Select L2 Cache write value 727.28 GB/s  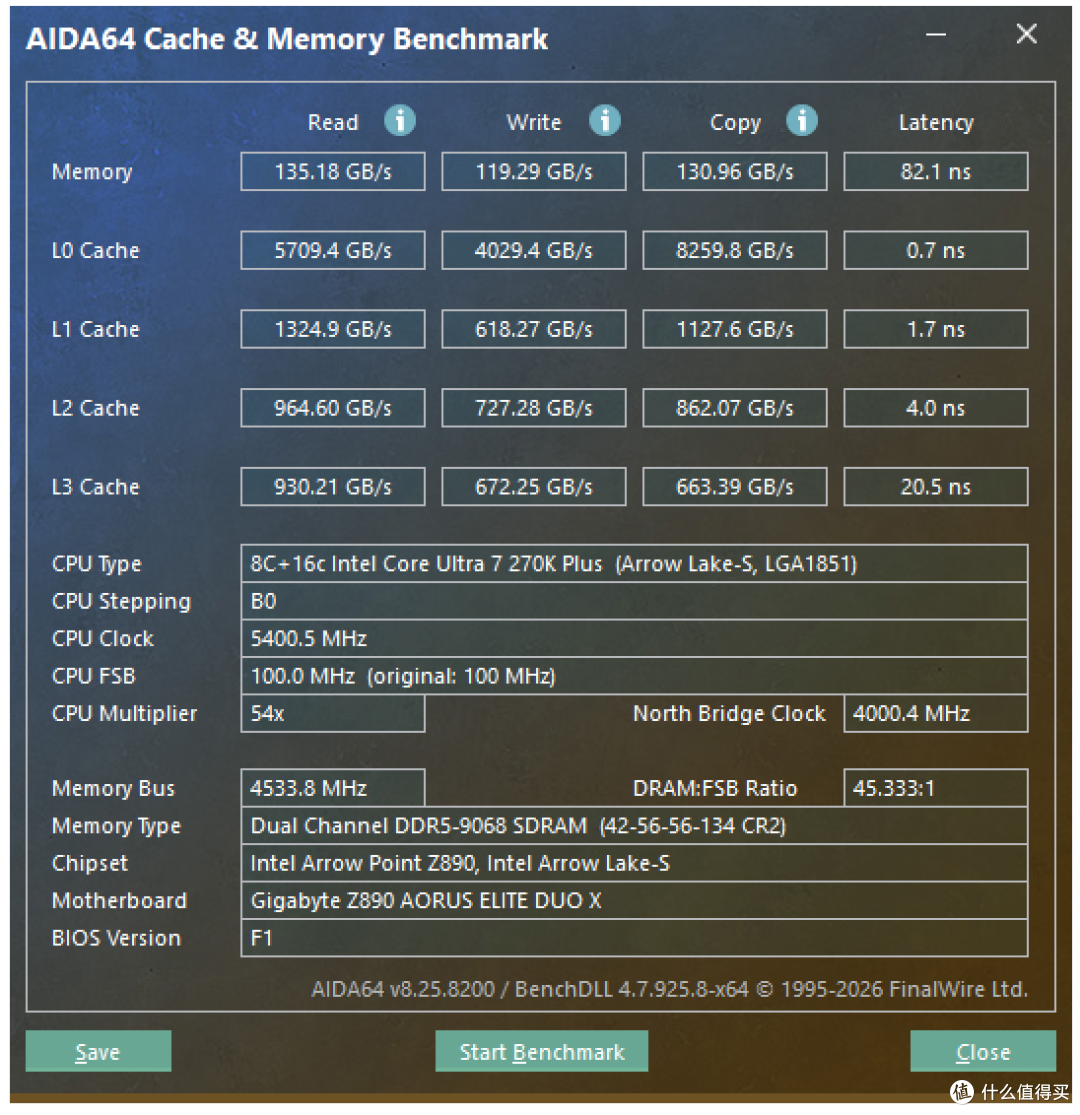(534, 408)
